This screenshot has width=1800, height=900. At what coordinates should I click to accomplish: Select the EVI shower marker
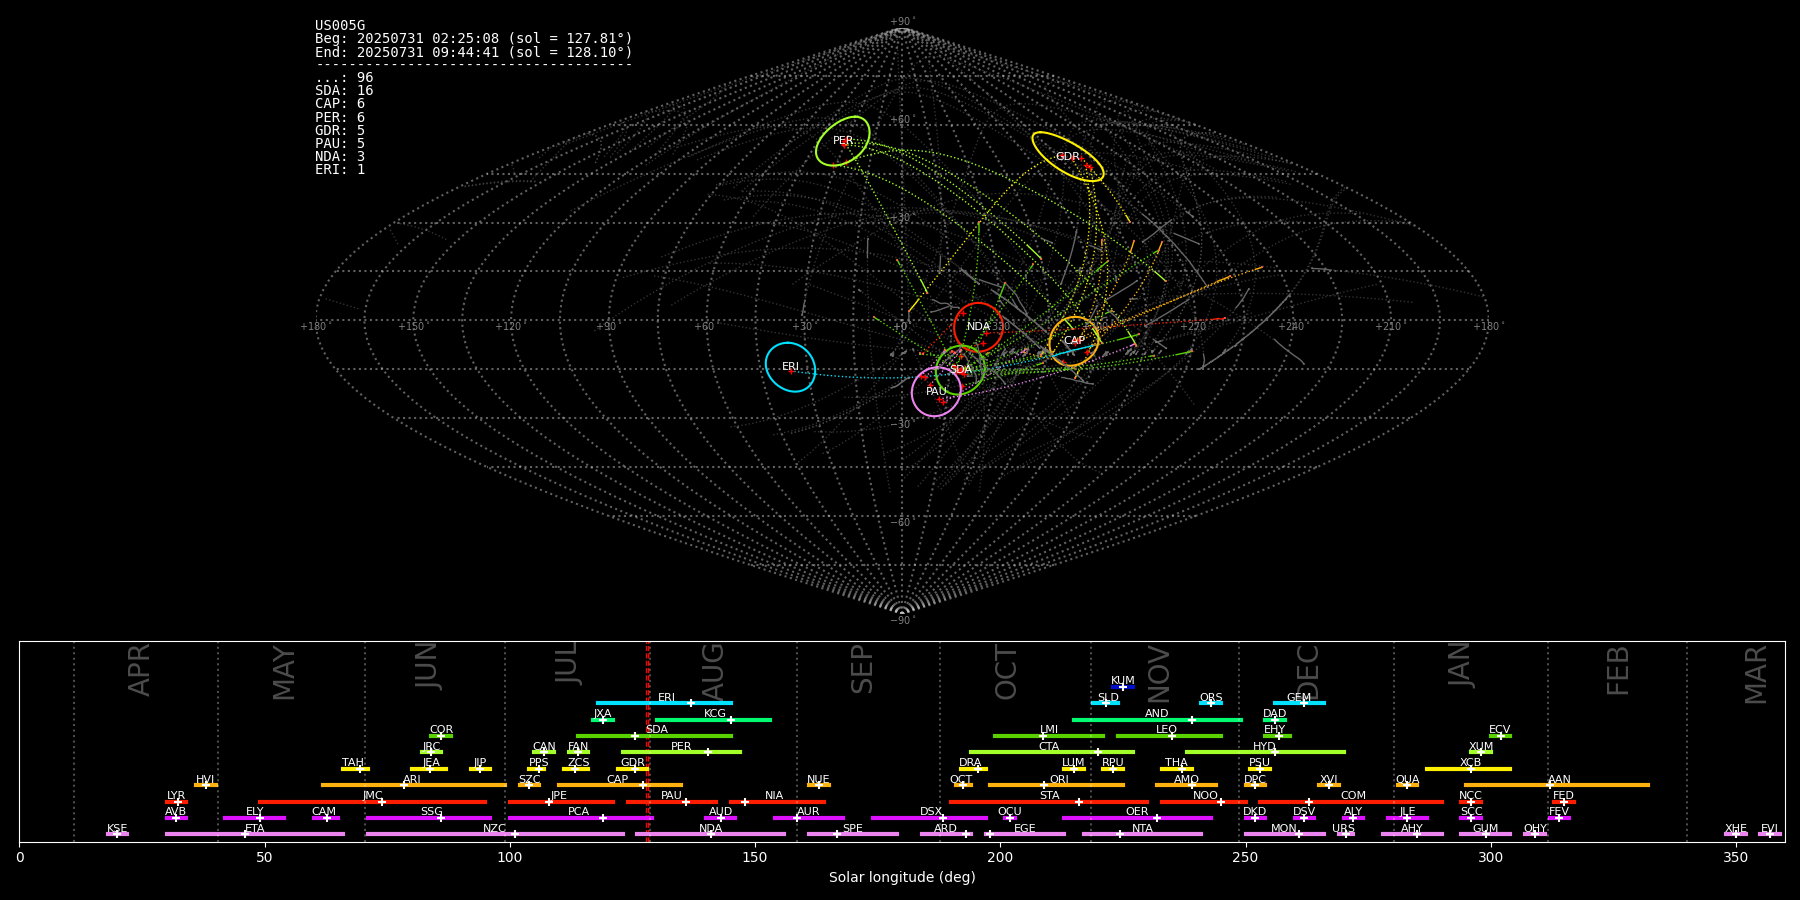pyautogui.click(x=1769, y=834)
